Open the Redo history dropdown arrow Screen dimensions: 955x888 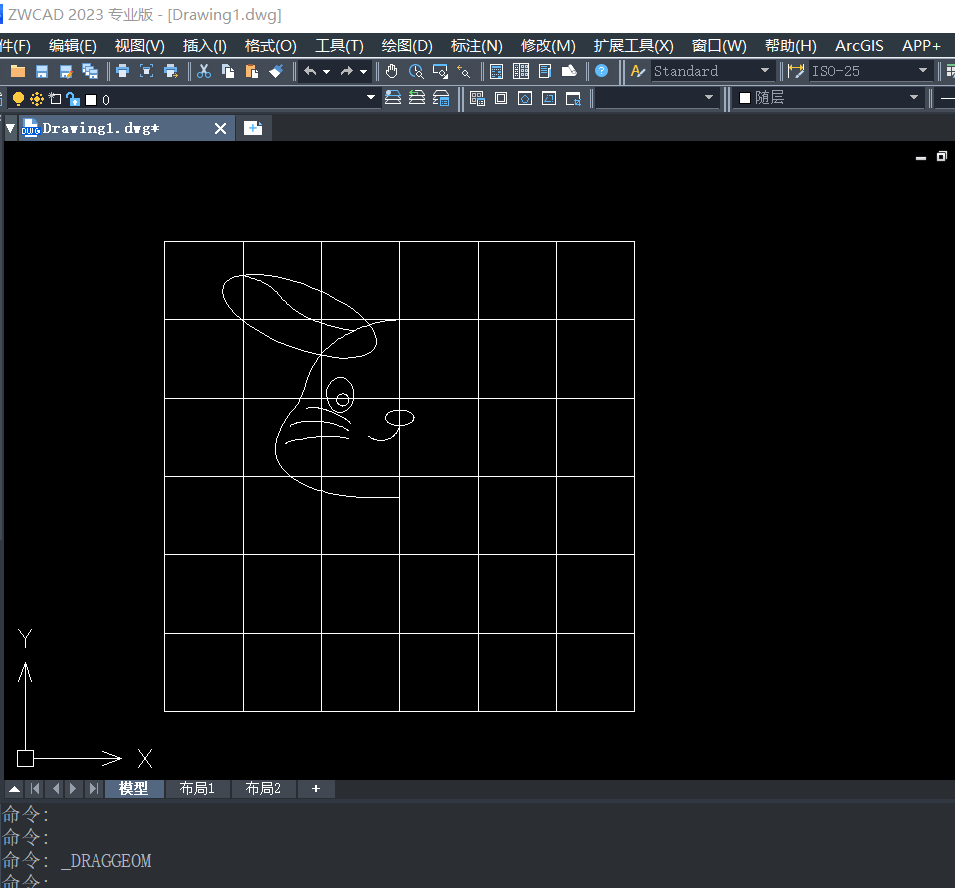pyautogui.click(x=364, y=72)
